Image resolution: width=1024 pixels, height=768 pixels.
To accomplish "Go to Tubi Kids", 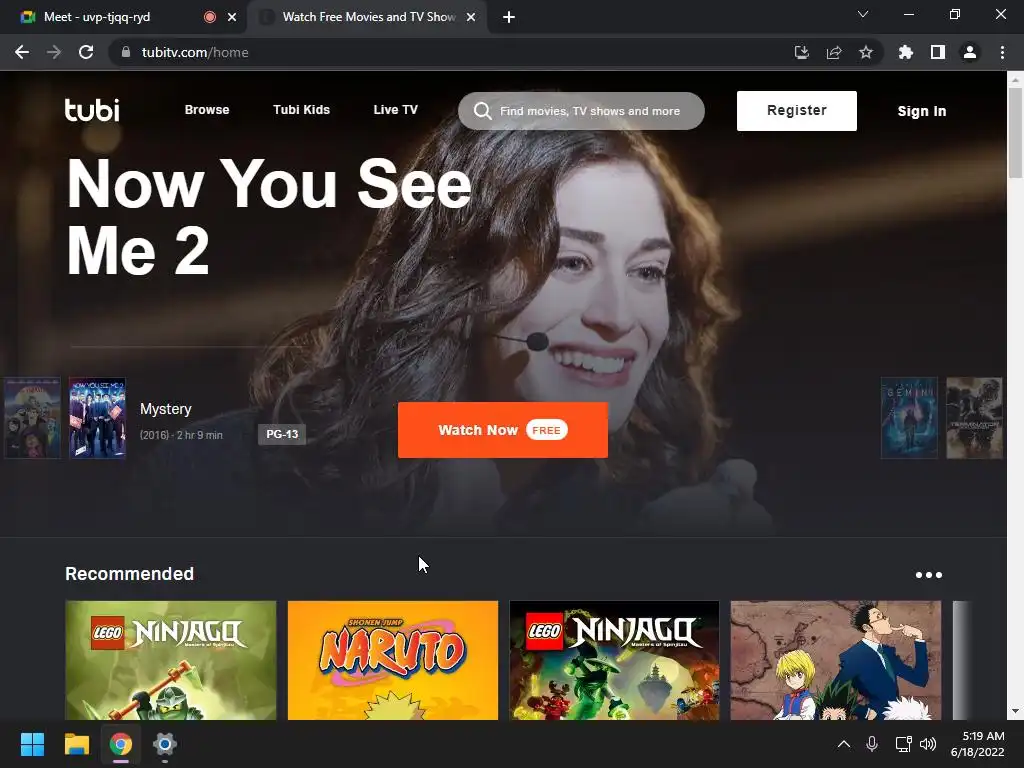I will 301,110.
